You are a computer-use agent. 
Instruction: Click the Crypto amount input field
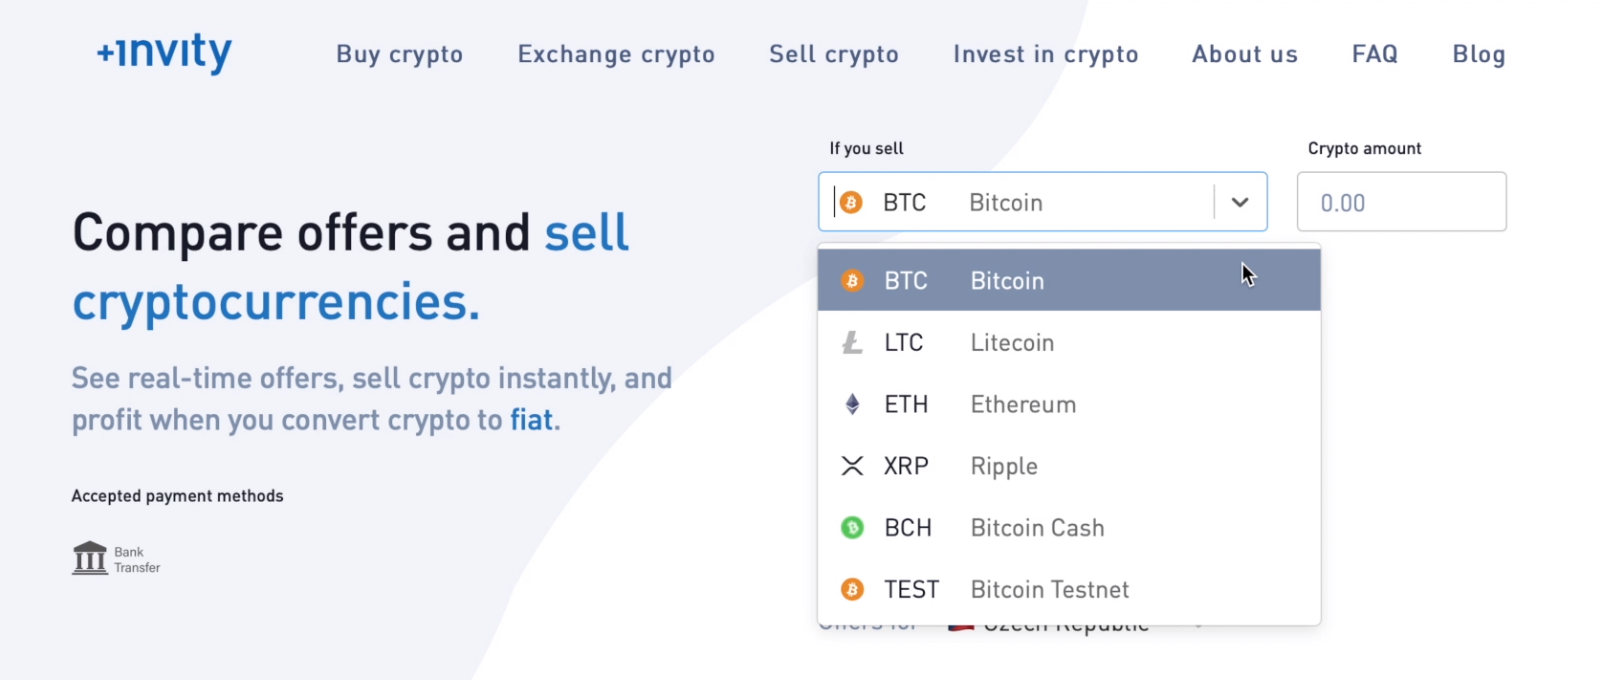(x=1400, y=201)
